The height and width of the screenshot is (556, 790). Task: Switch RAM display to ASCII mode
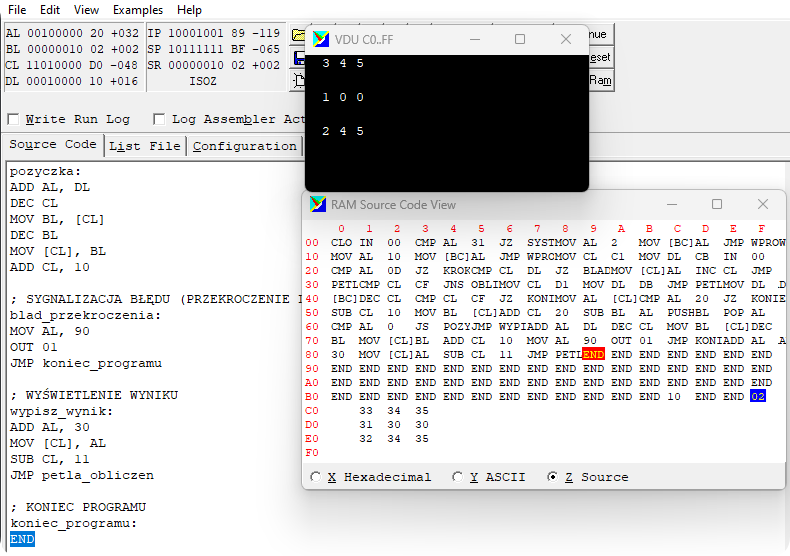pos(458,477)
